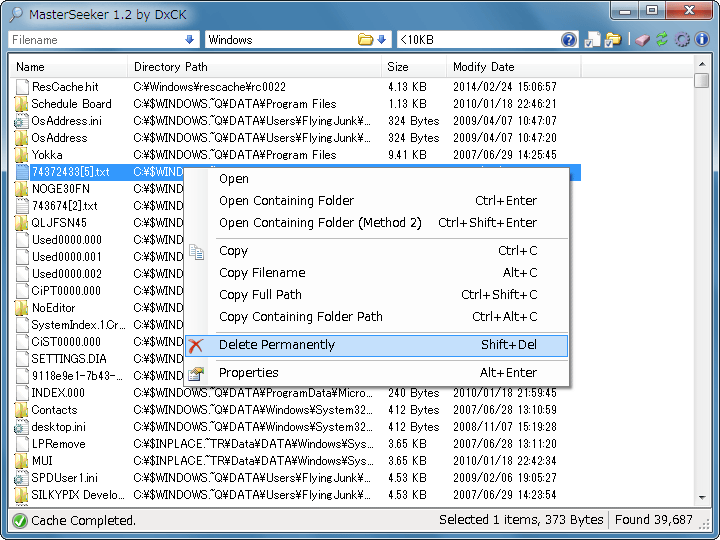Click the NoEditor folder icon
The height and width of the screenshot is (540, 720).
click(21, 308)
